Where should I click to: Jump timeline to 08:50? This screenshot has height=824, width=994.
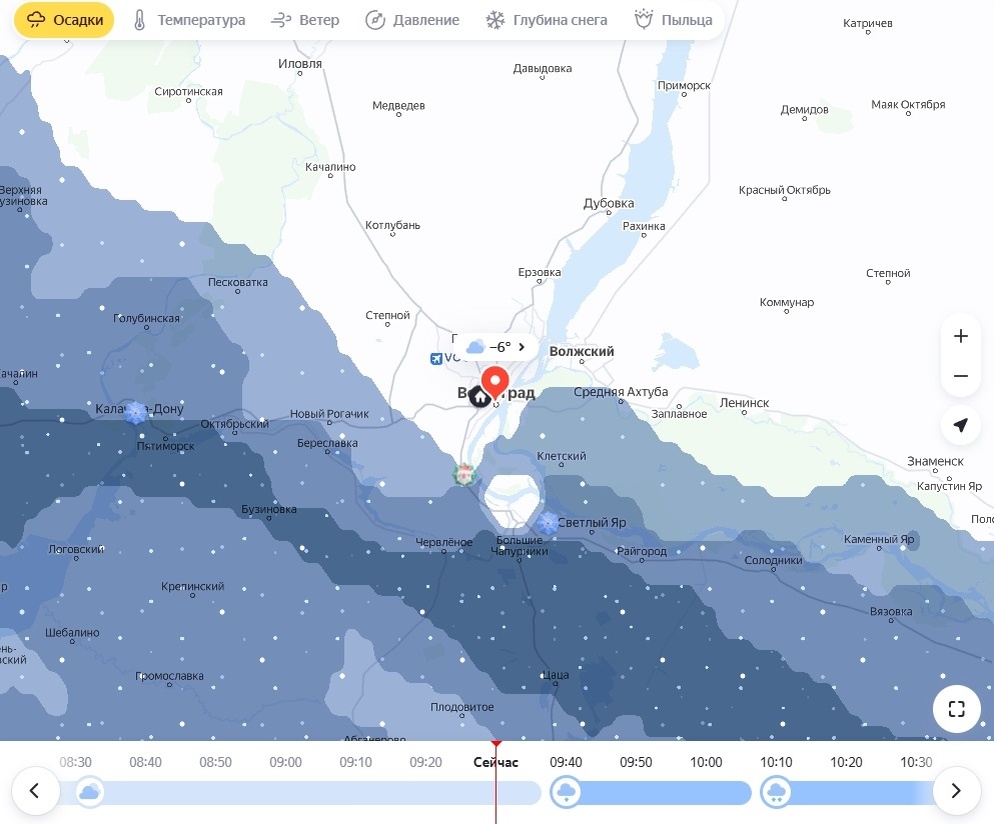(x=216, y=762)
